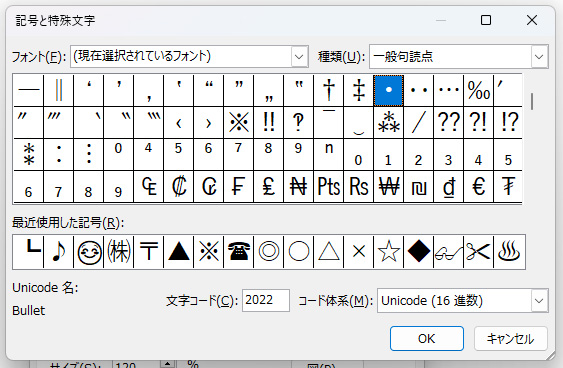The width and height of the screenshot is (563, 368).
Task: Select the won ₩ currency symbol
Action: [x=388, y=187]
